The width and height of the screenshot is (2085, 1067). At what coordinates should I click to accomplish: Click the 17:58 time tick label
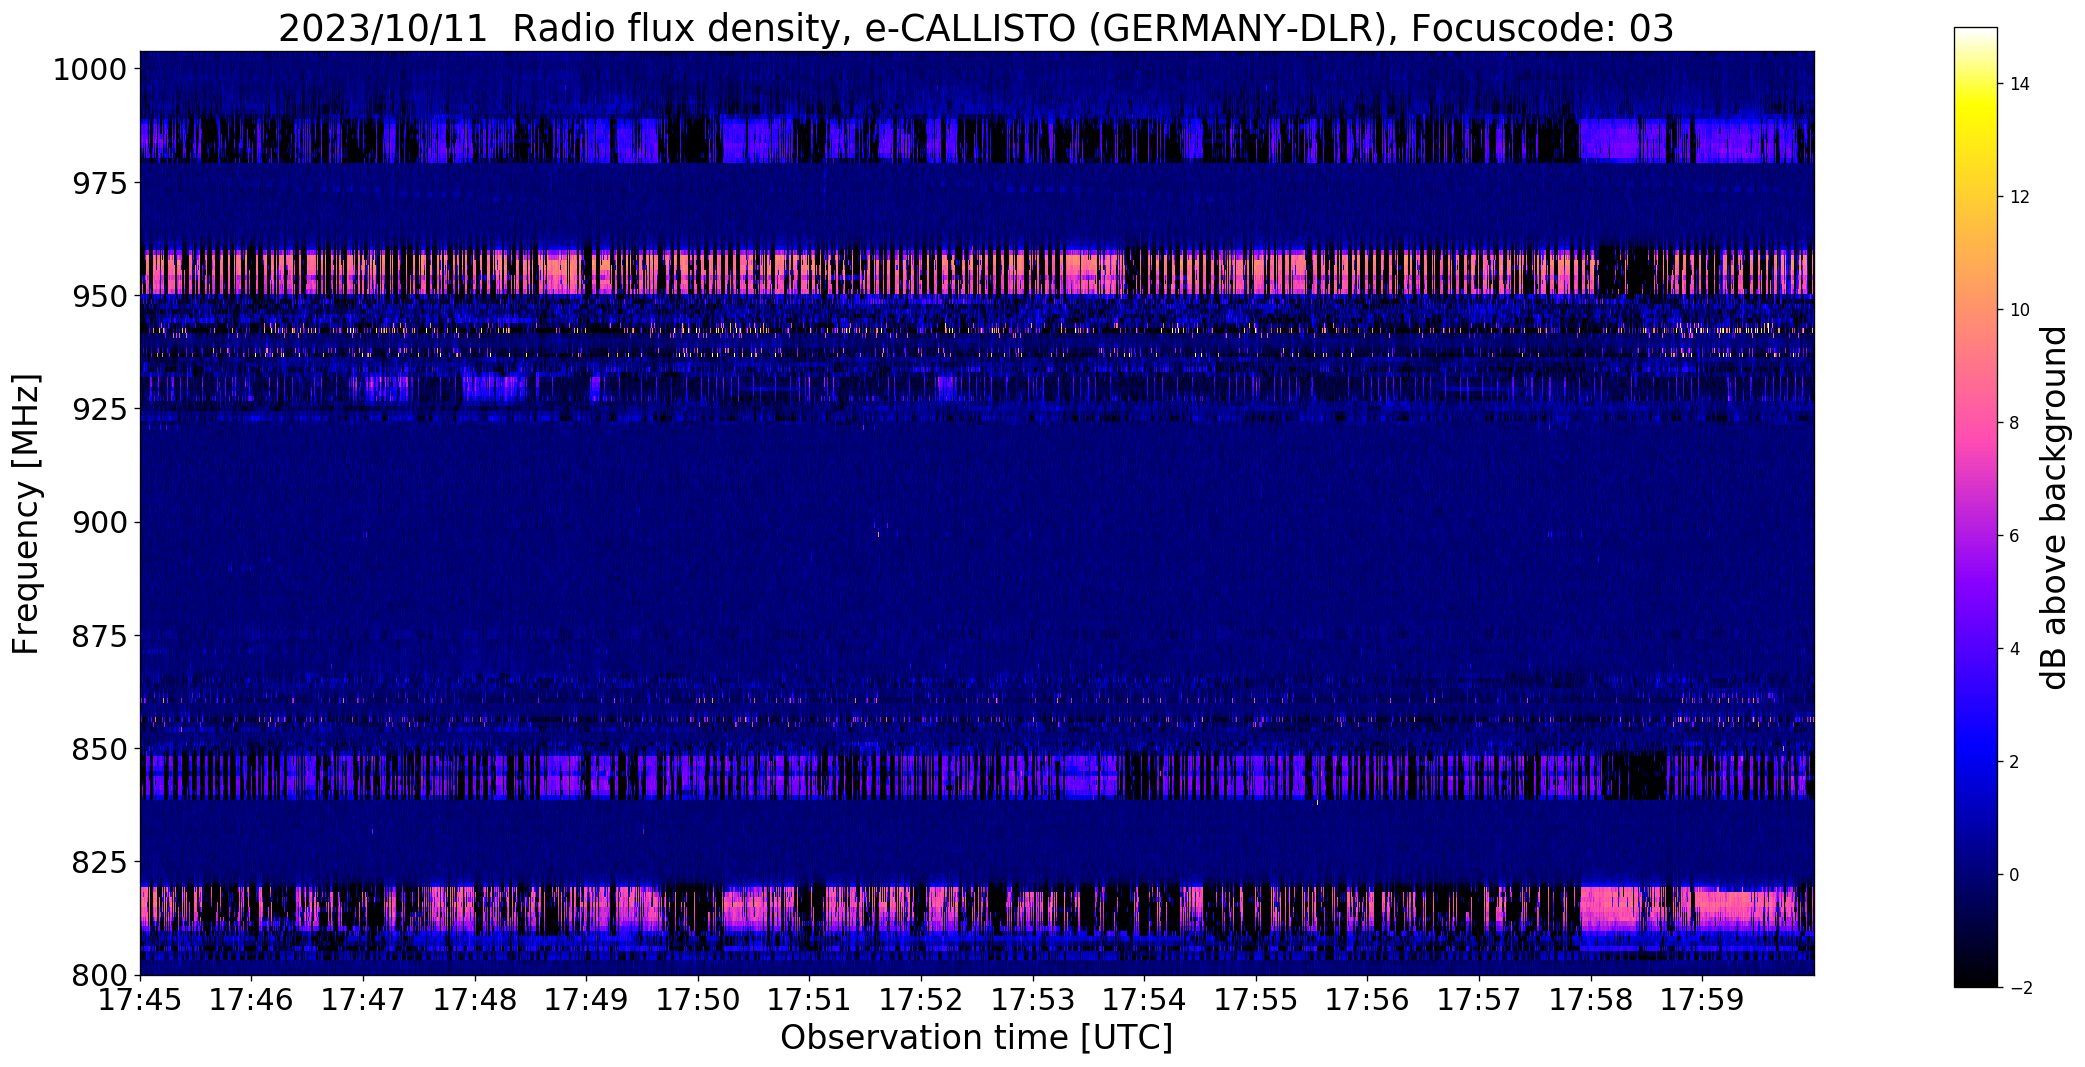pos(1591,1000)
